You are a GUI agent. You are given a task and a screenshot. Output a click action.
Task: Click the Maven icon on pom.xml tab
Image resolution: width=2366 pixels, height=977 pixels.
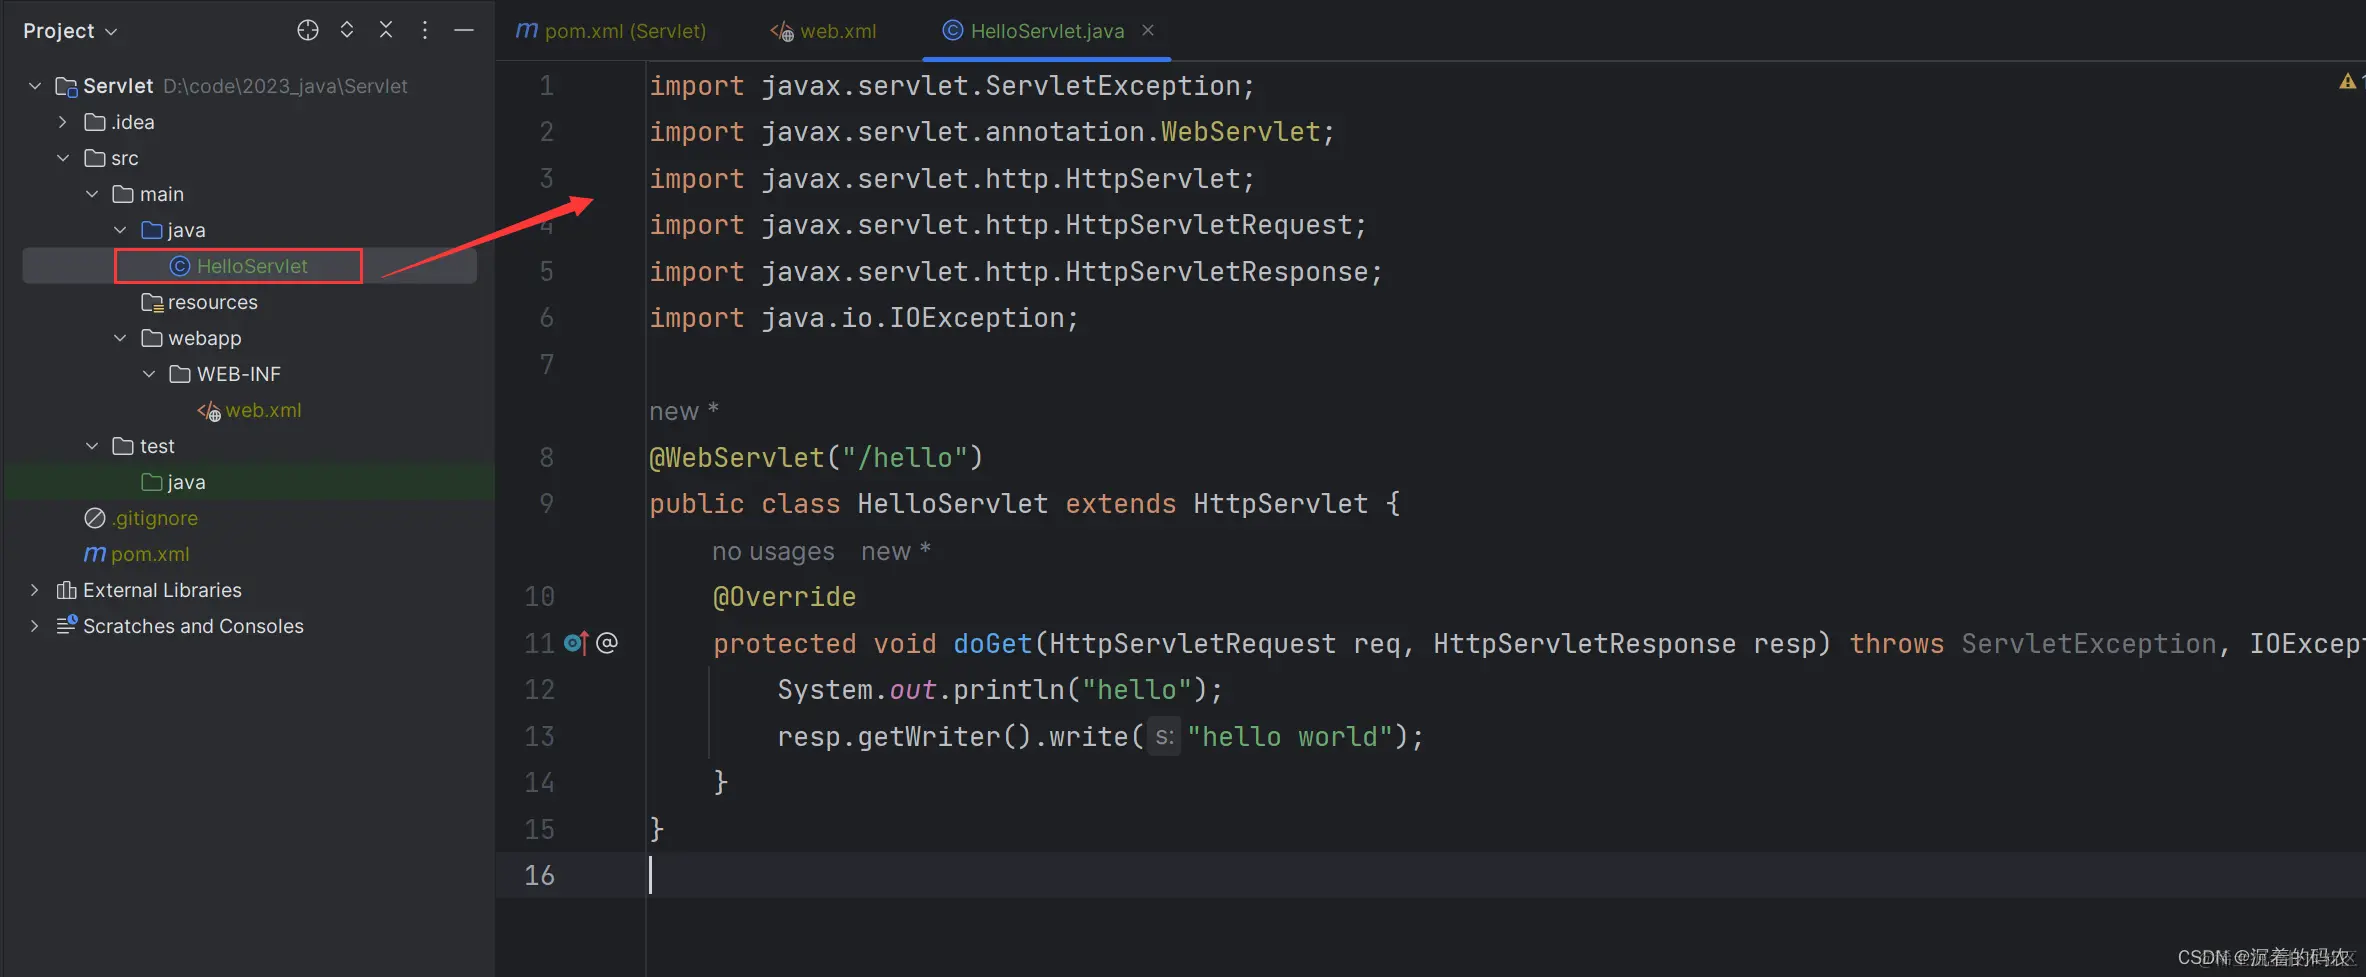point(526,31)
